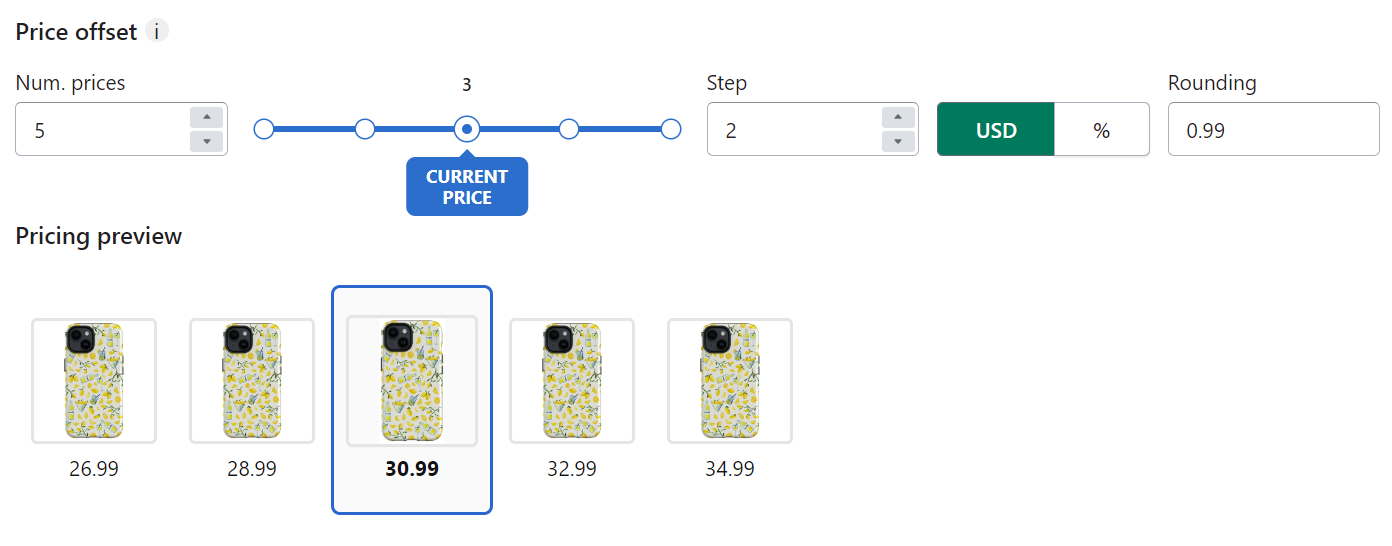This screenshot has height=546, width=1392.
Task: Open the 28.99 phone case thumbnail
Action: coord(252,381)
